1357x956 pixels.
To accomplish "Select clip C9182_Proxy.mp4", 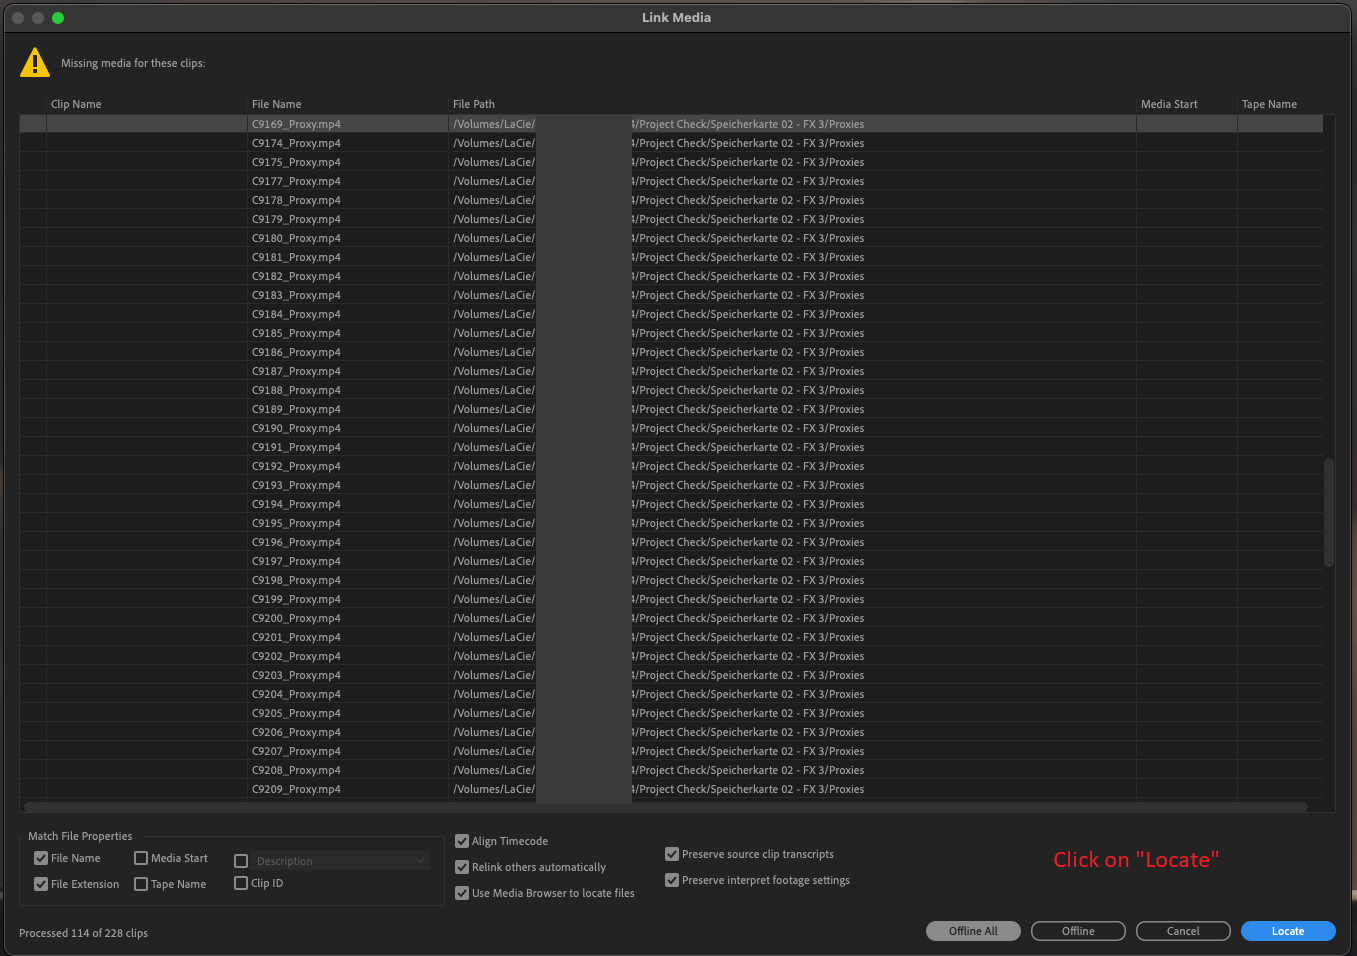I will click(x=671, y=276).
